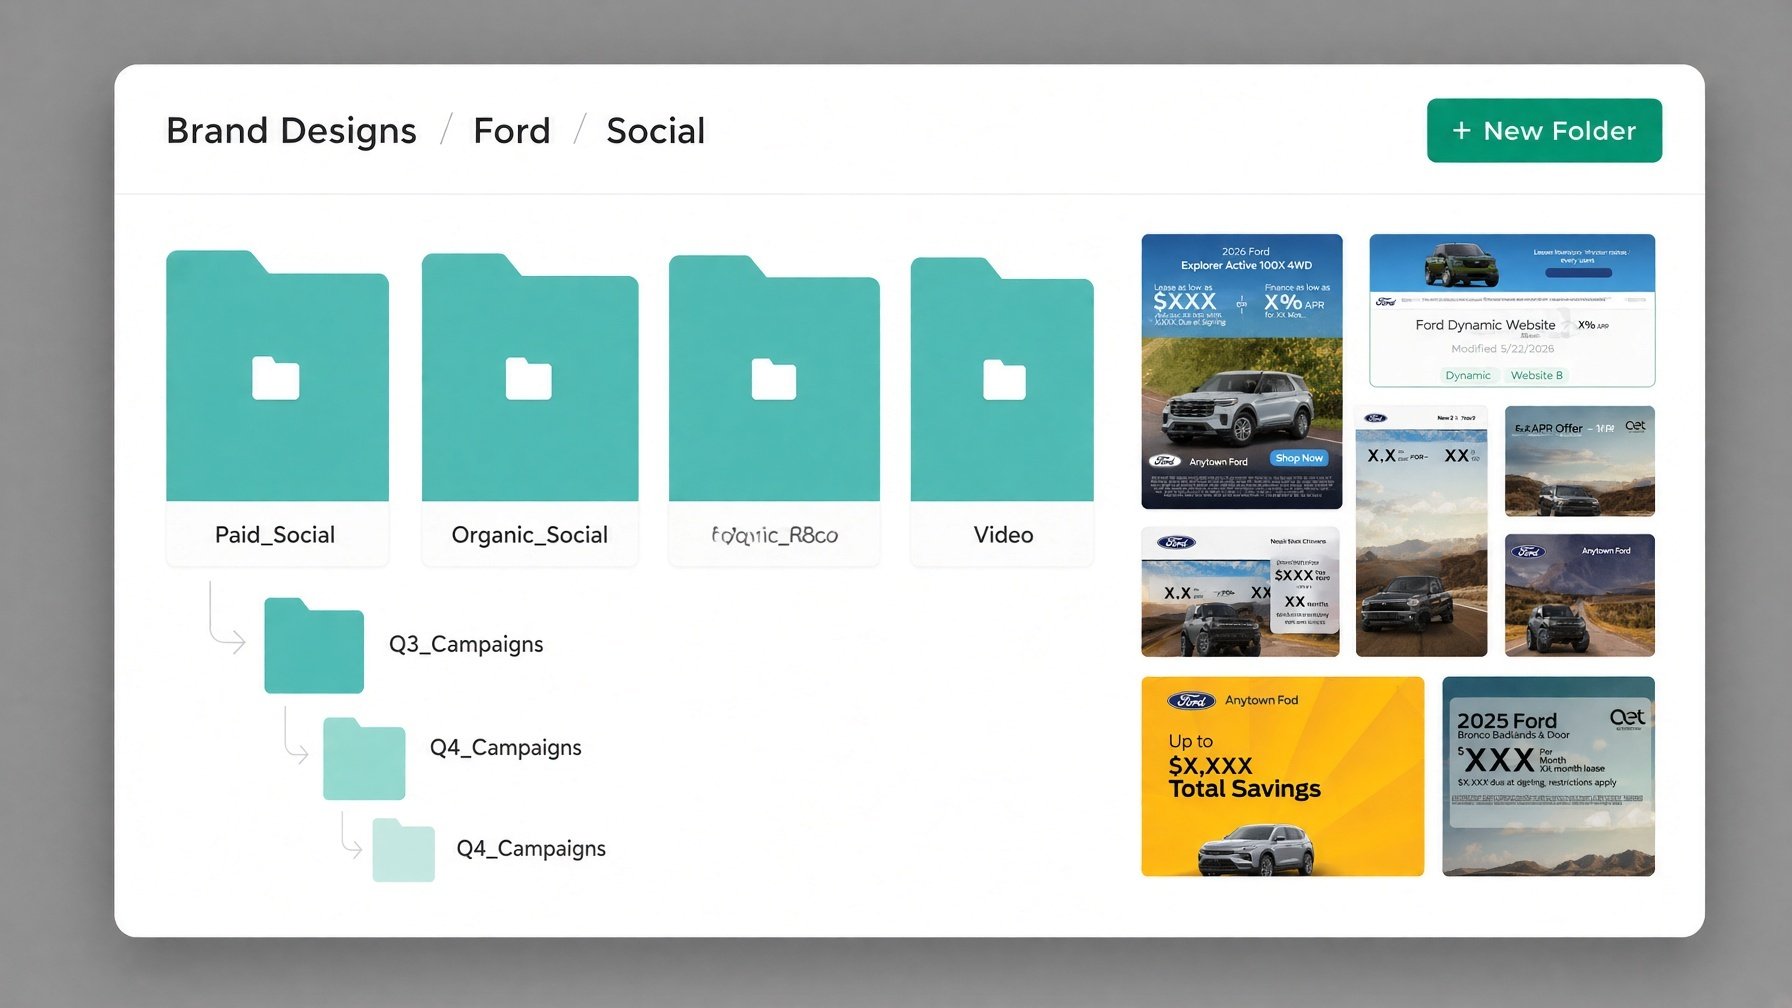Open the 2025 Ford Bronco Badlands thumbnail

point(1548,777)
